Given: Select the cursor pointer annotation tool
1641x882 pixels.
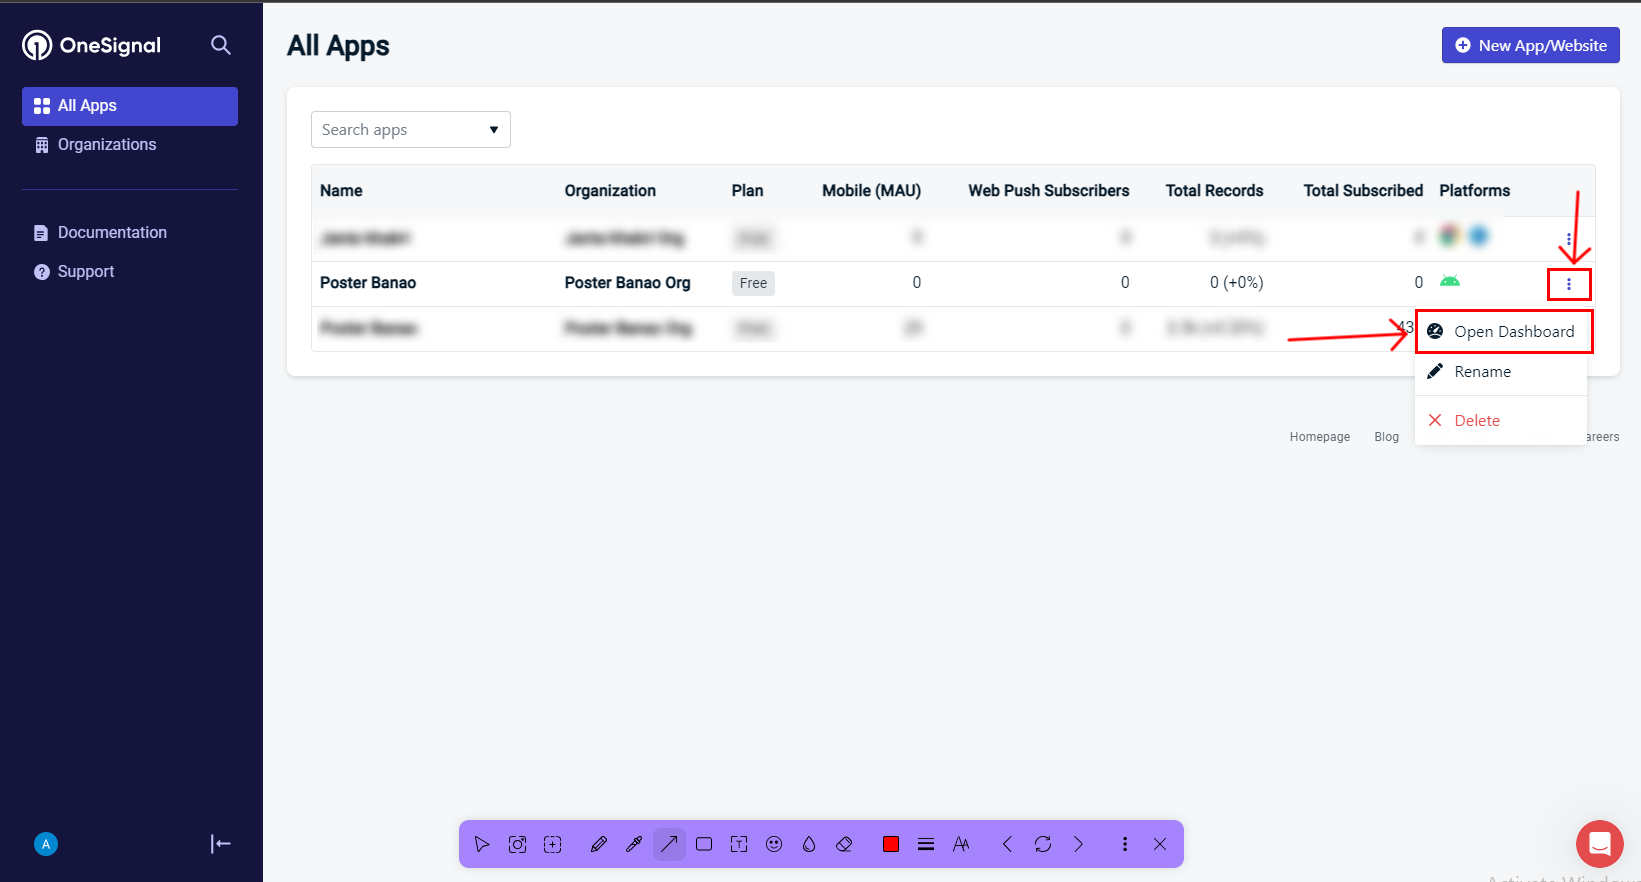Looking at the screenshot, I should tap(482, 844).
